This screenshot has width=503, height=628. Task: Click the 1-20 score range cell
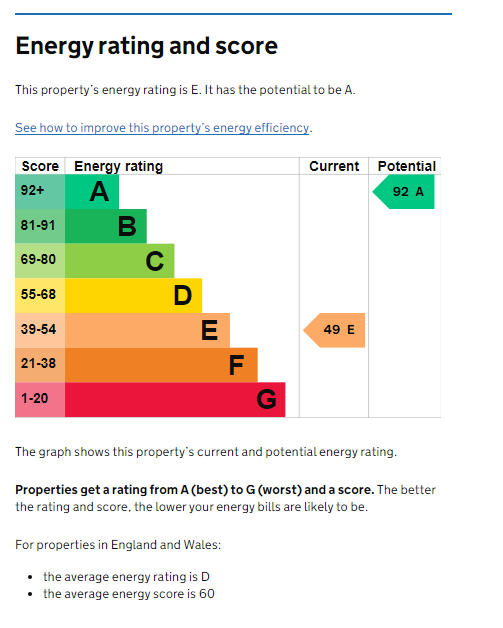pos(40,400)
